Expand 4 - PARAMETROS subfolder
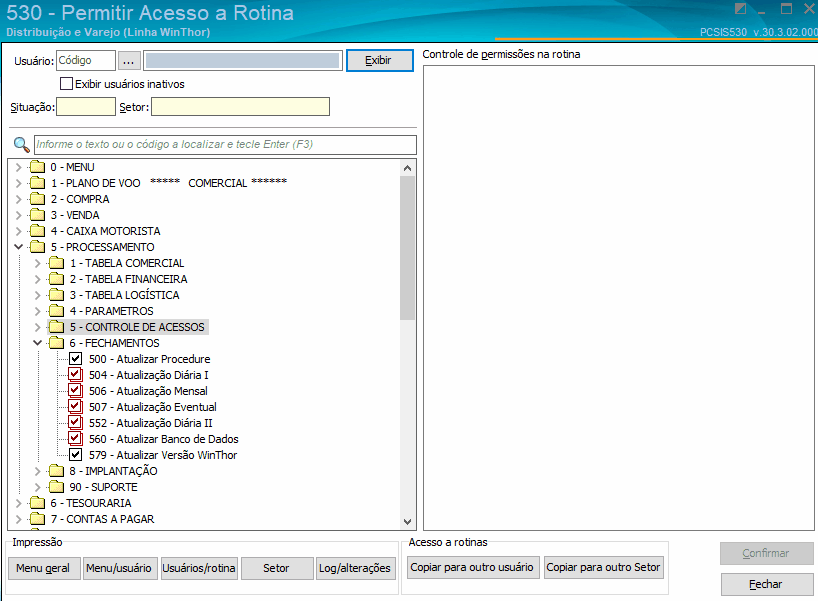Image resolution: width=818 pixels, height=601 pixels. [x=38, y=311]
